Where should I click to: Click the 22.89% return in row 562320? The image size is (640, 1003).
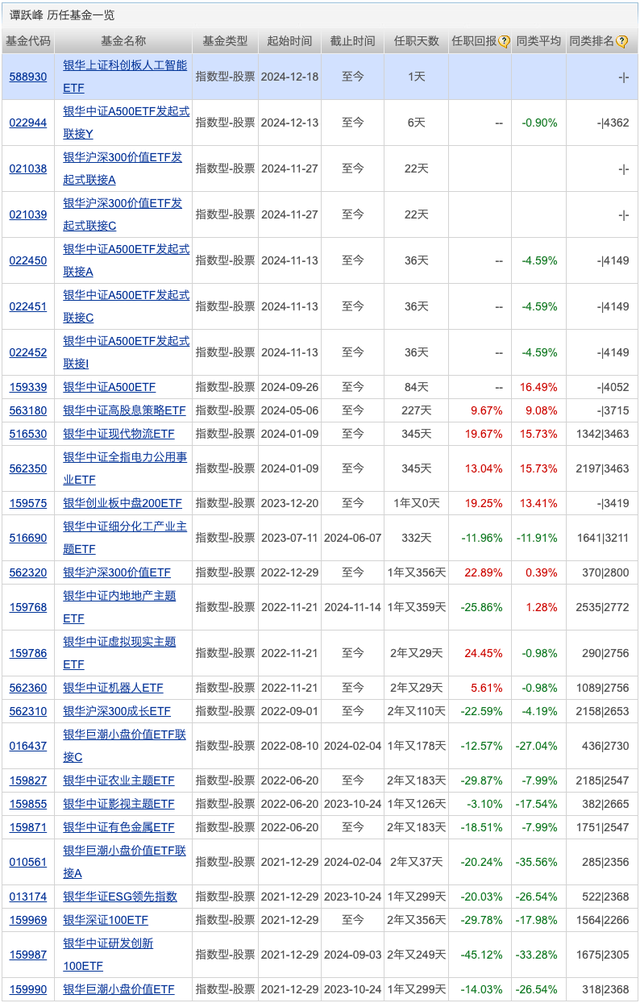[x=483, y=573]
